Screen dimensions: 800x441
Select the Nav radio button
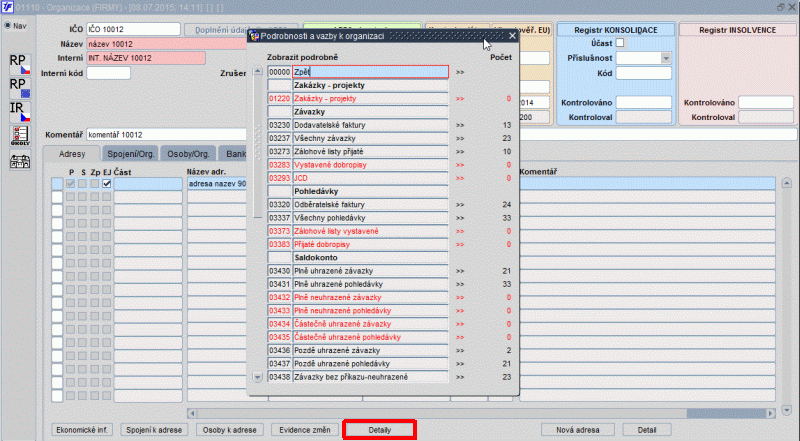pyautogui.click(x=8, y=26)
